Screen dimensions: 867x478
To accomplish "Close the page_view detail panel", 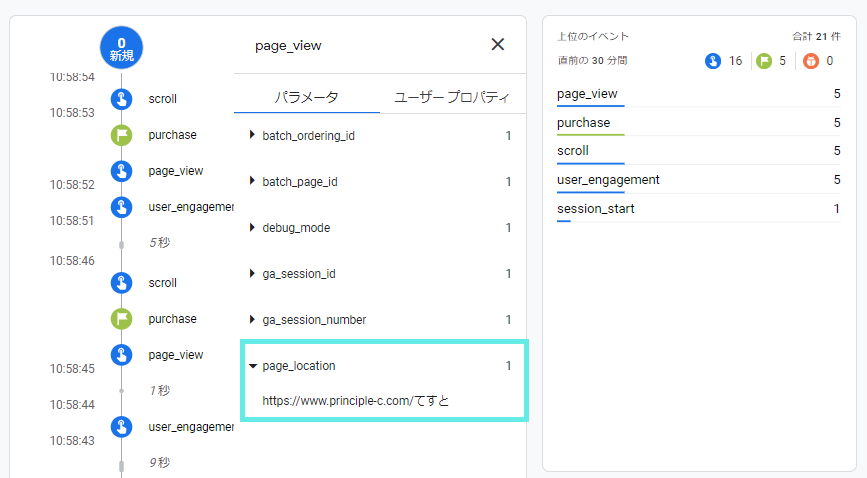I will click(x=497, y=44).
